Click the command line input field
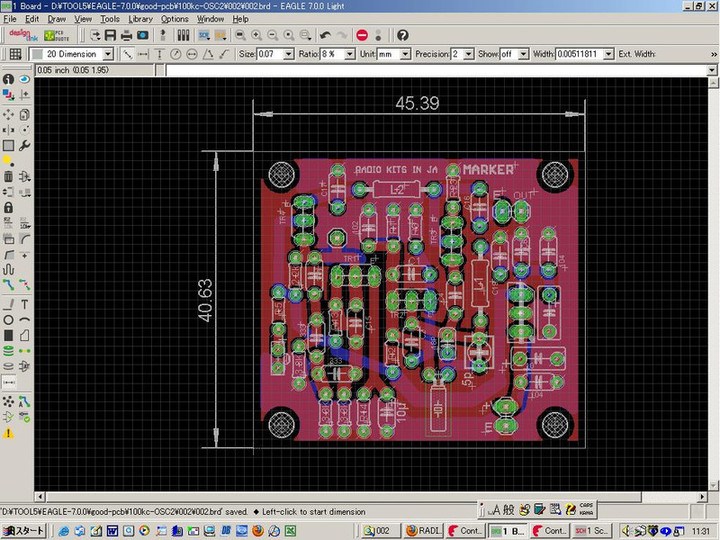Screen dimensions: 720x540 point(440,70)
